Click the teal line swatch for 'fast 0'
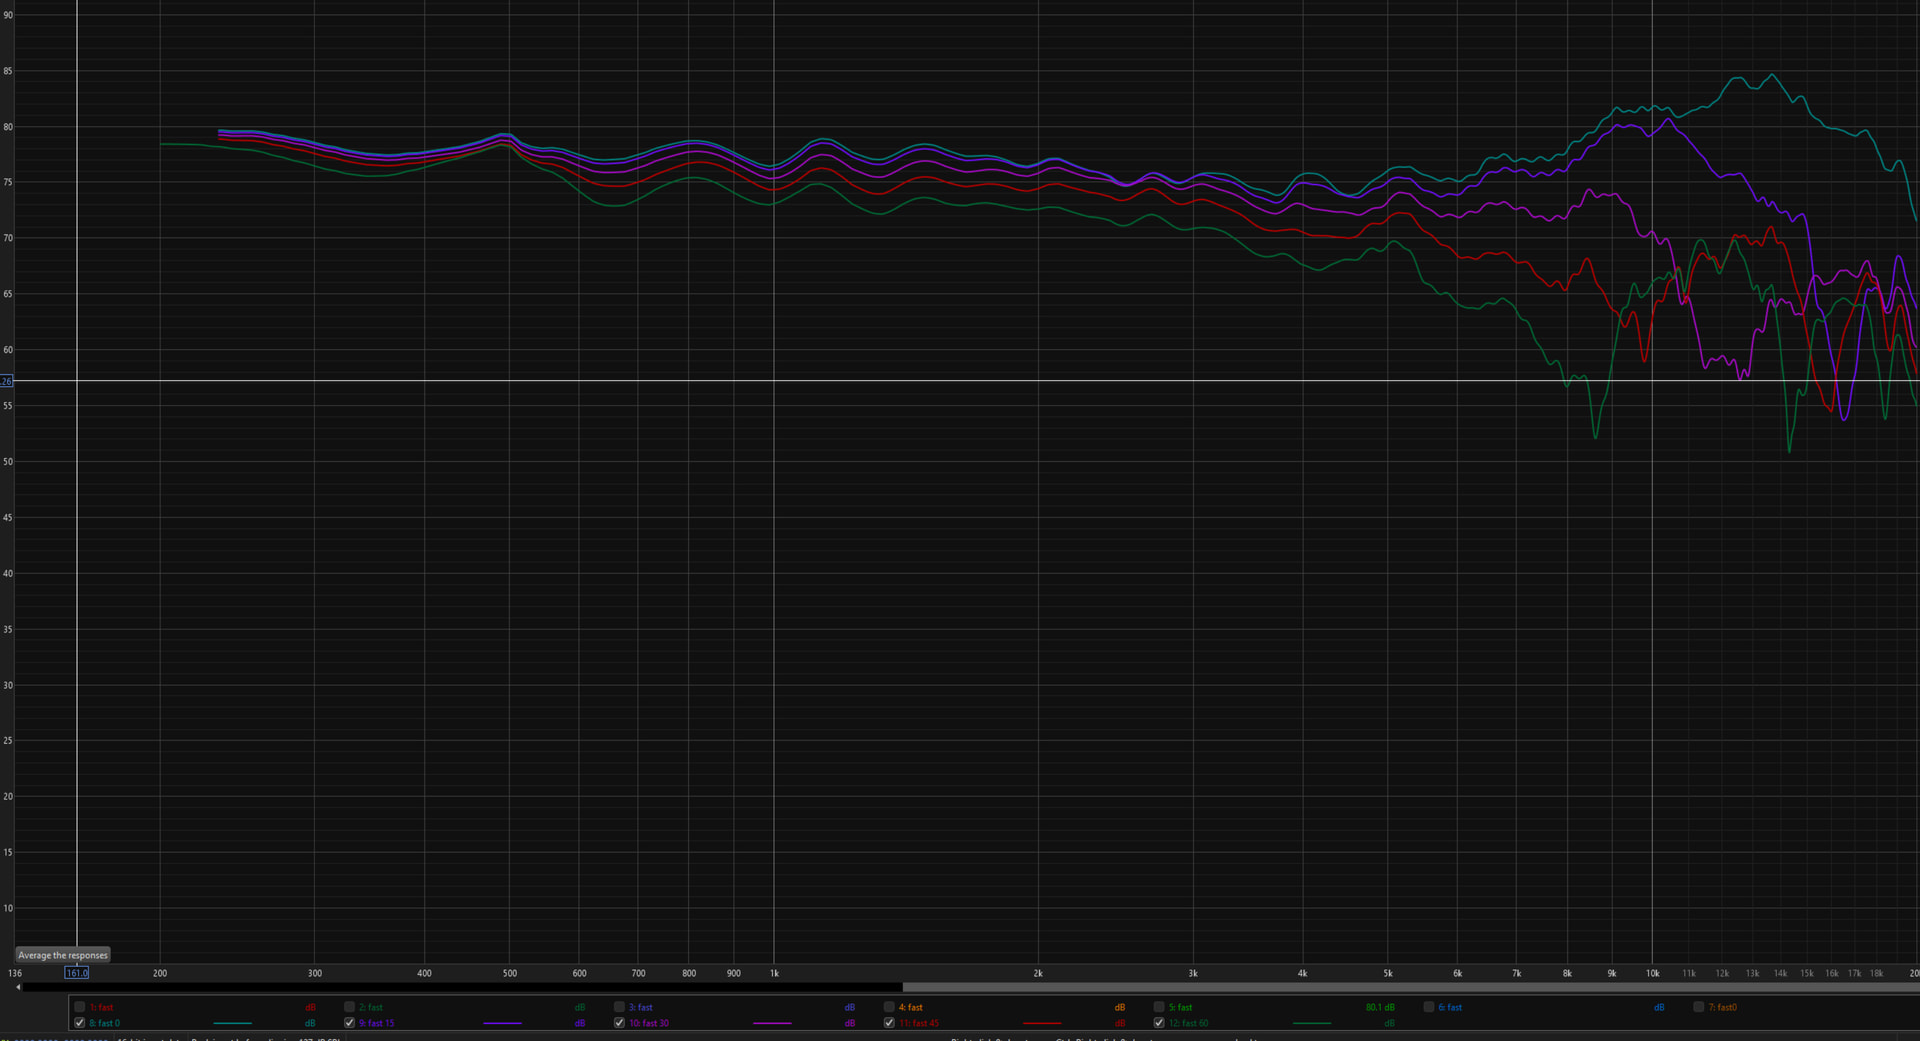The width and height of the screenshot is (1920, 1041). (x=232, y=1023)
